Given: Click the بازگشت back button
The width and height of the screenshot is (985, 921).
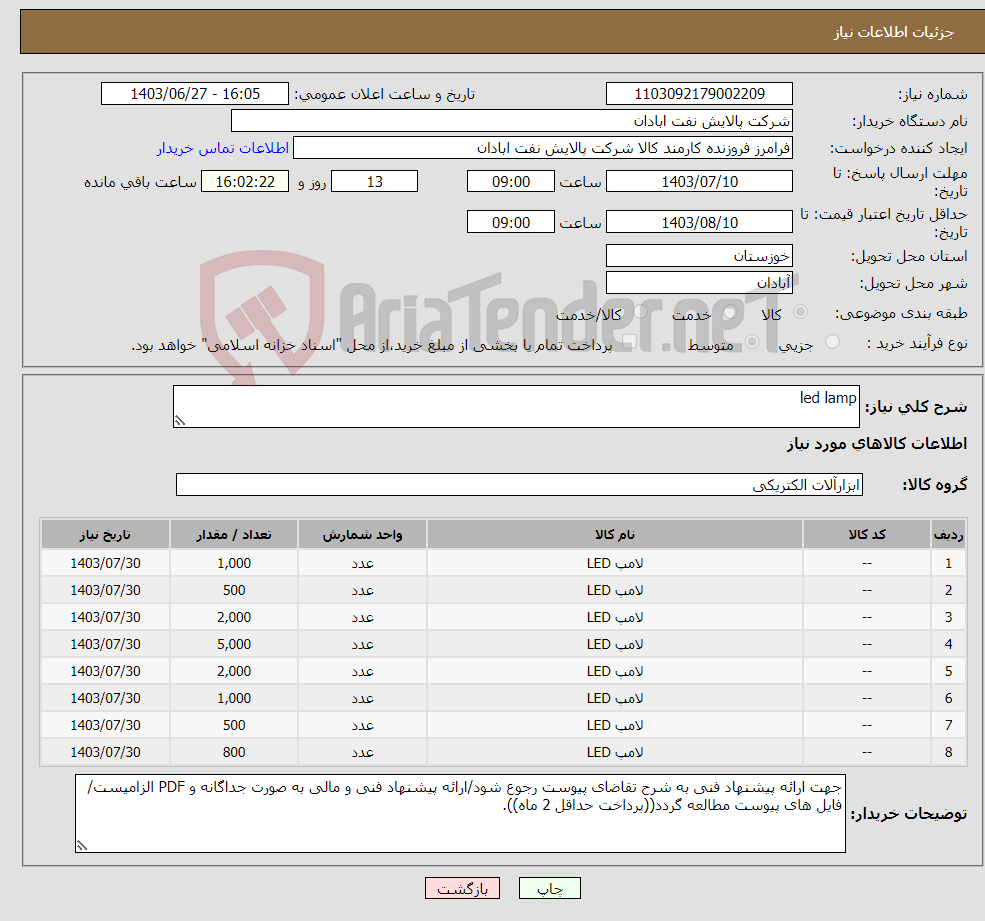Looking at the screenshot, I should (462, 888).
